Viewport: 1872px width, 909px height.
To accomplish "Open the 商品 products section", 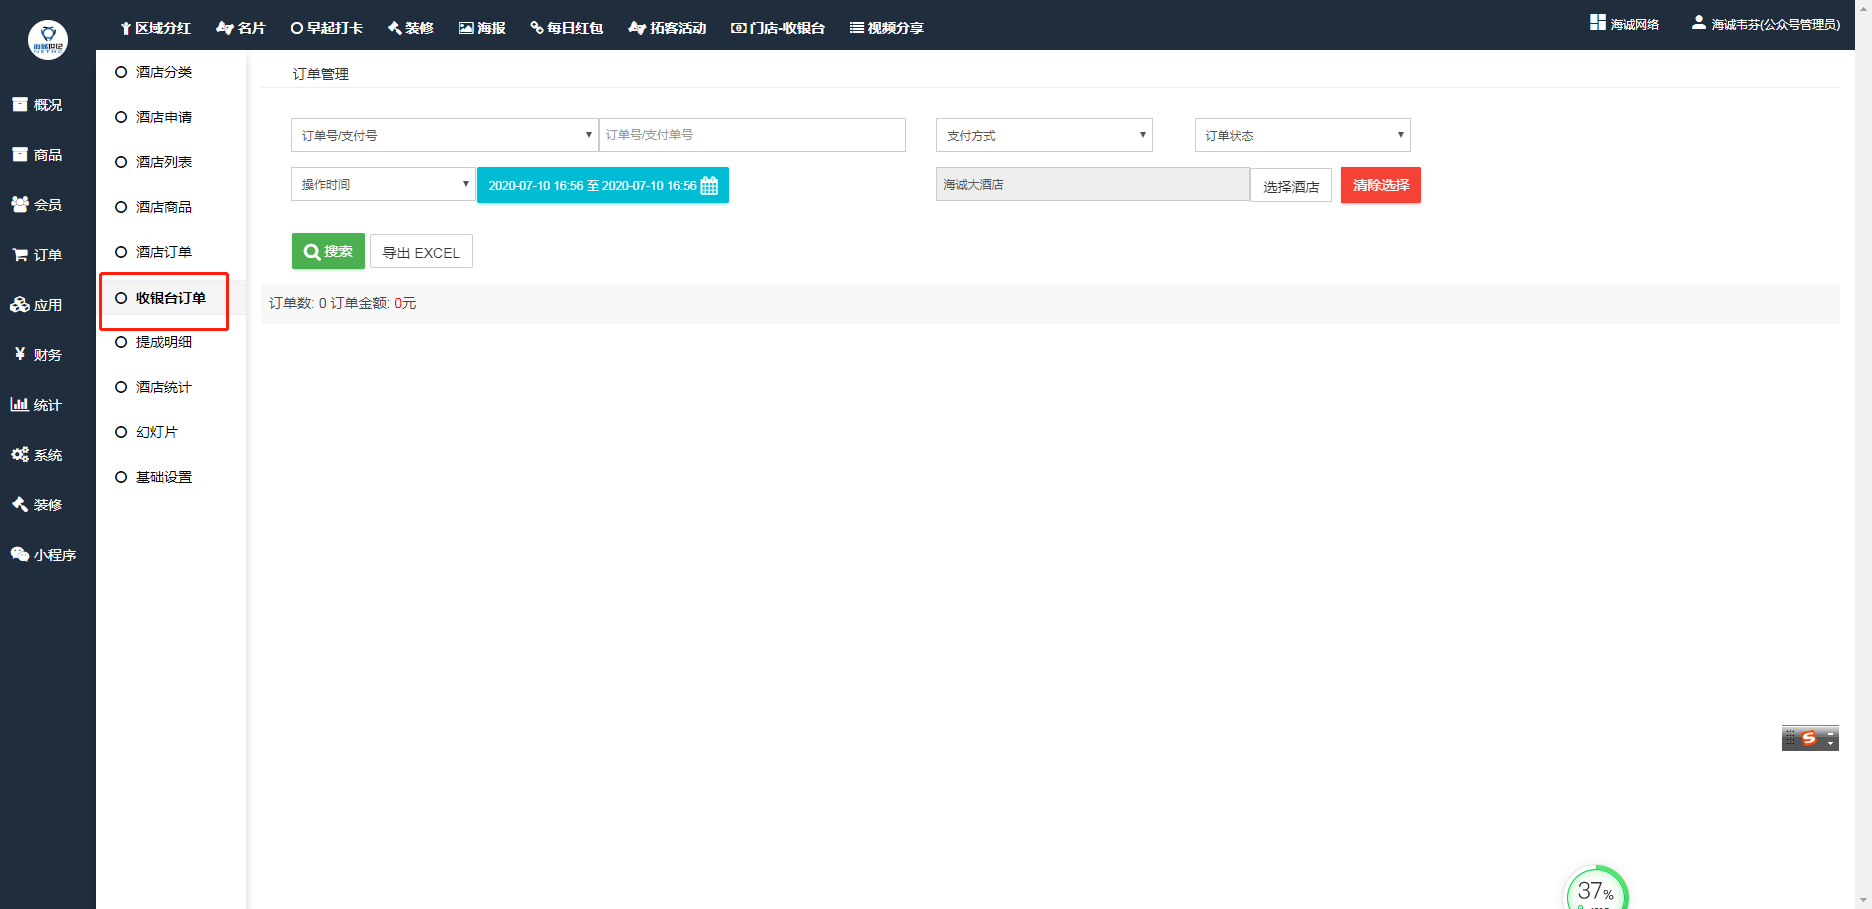I will click(x=38, y=155).
